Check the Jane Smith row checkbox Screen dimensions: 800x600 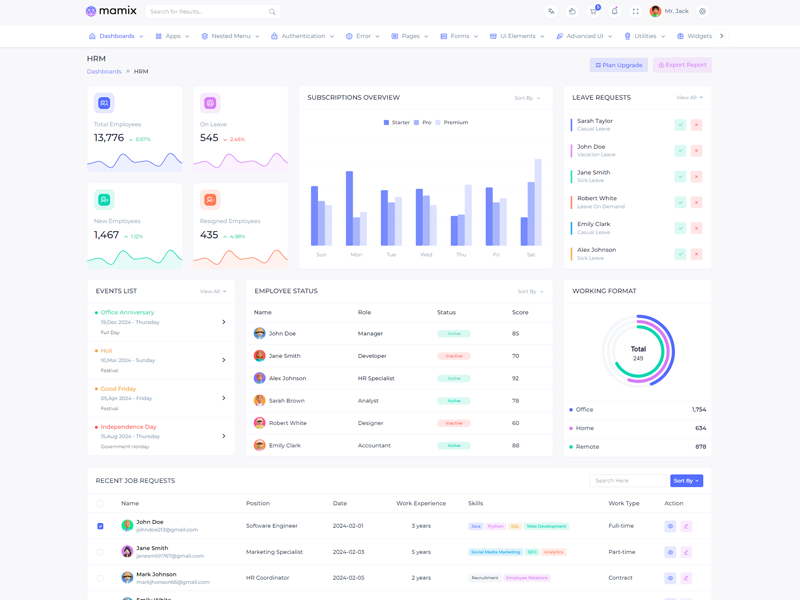100,552
